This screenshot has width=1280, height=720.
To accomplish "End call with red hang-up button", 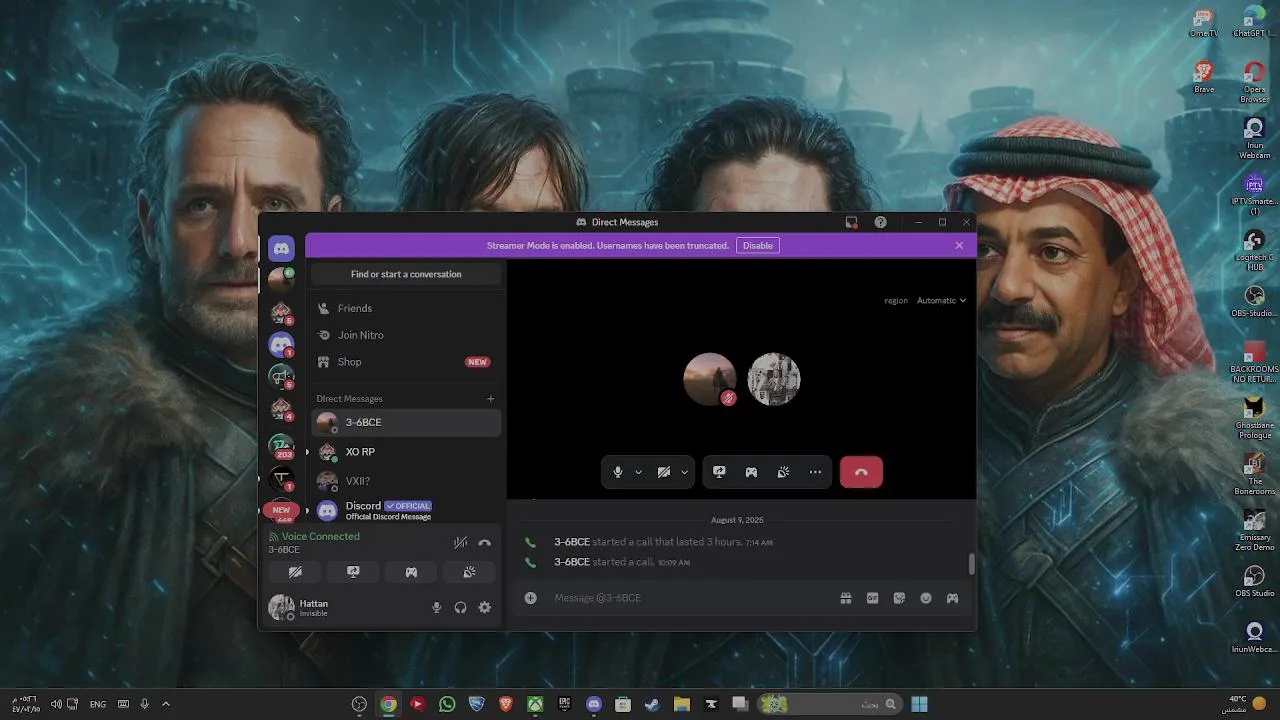I will [861, 472].
